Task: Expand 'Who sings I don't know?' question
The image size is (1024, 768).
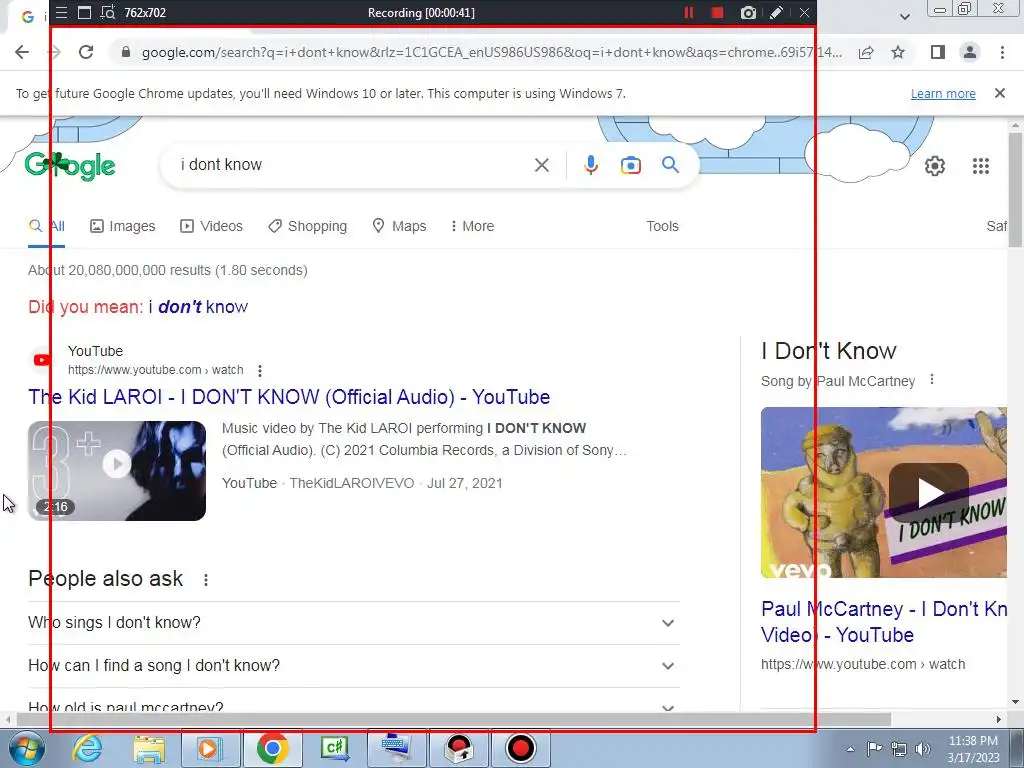Action: [353, 622]
